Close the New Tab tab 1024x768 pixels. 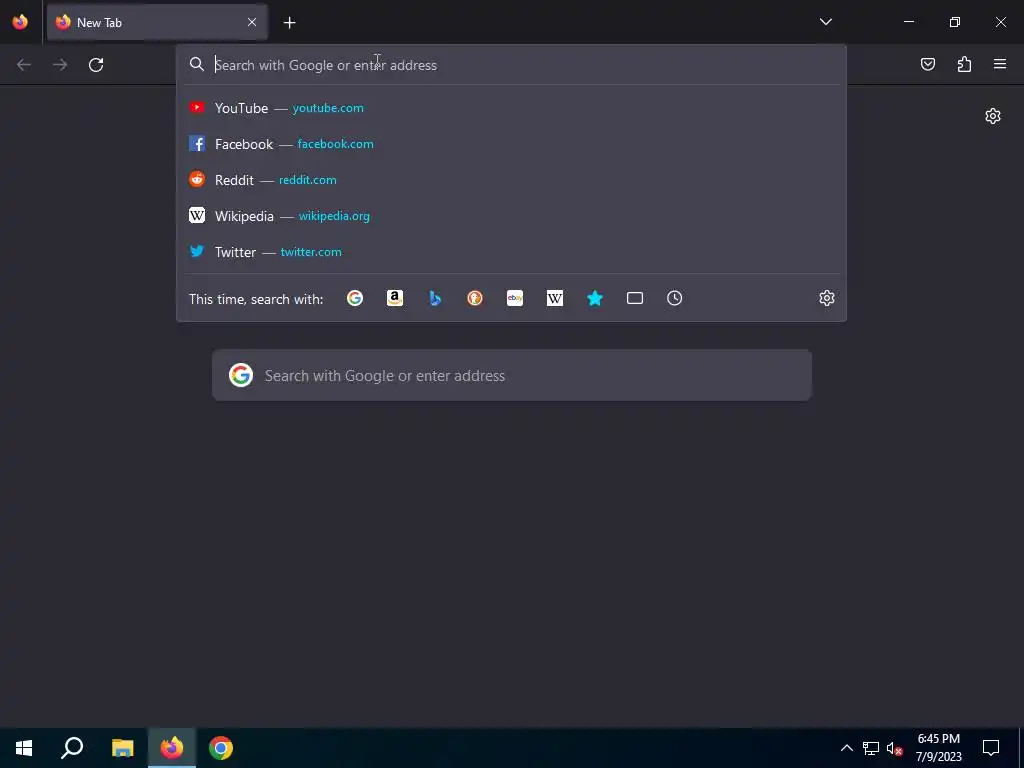tap(252, 22)
